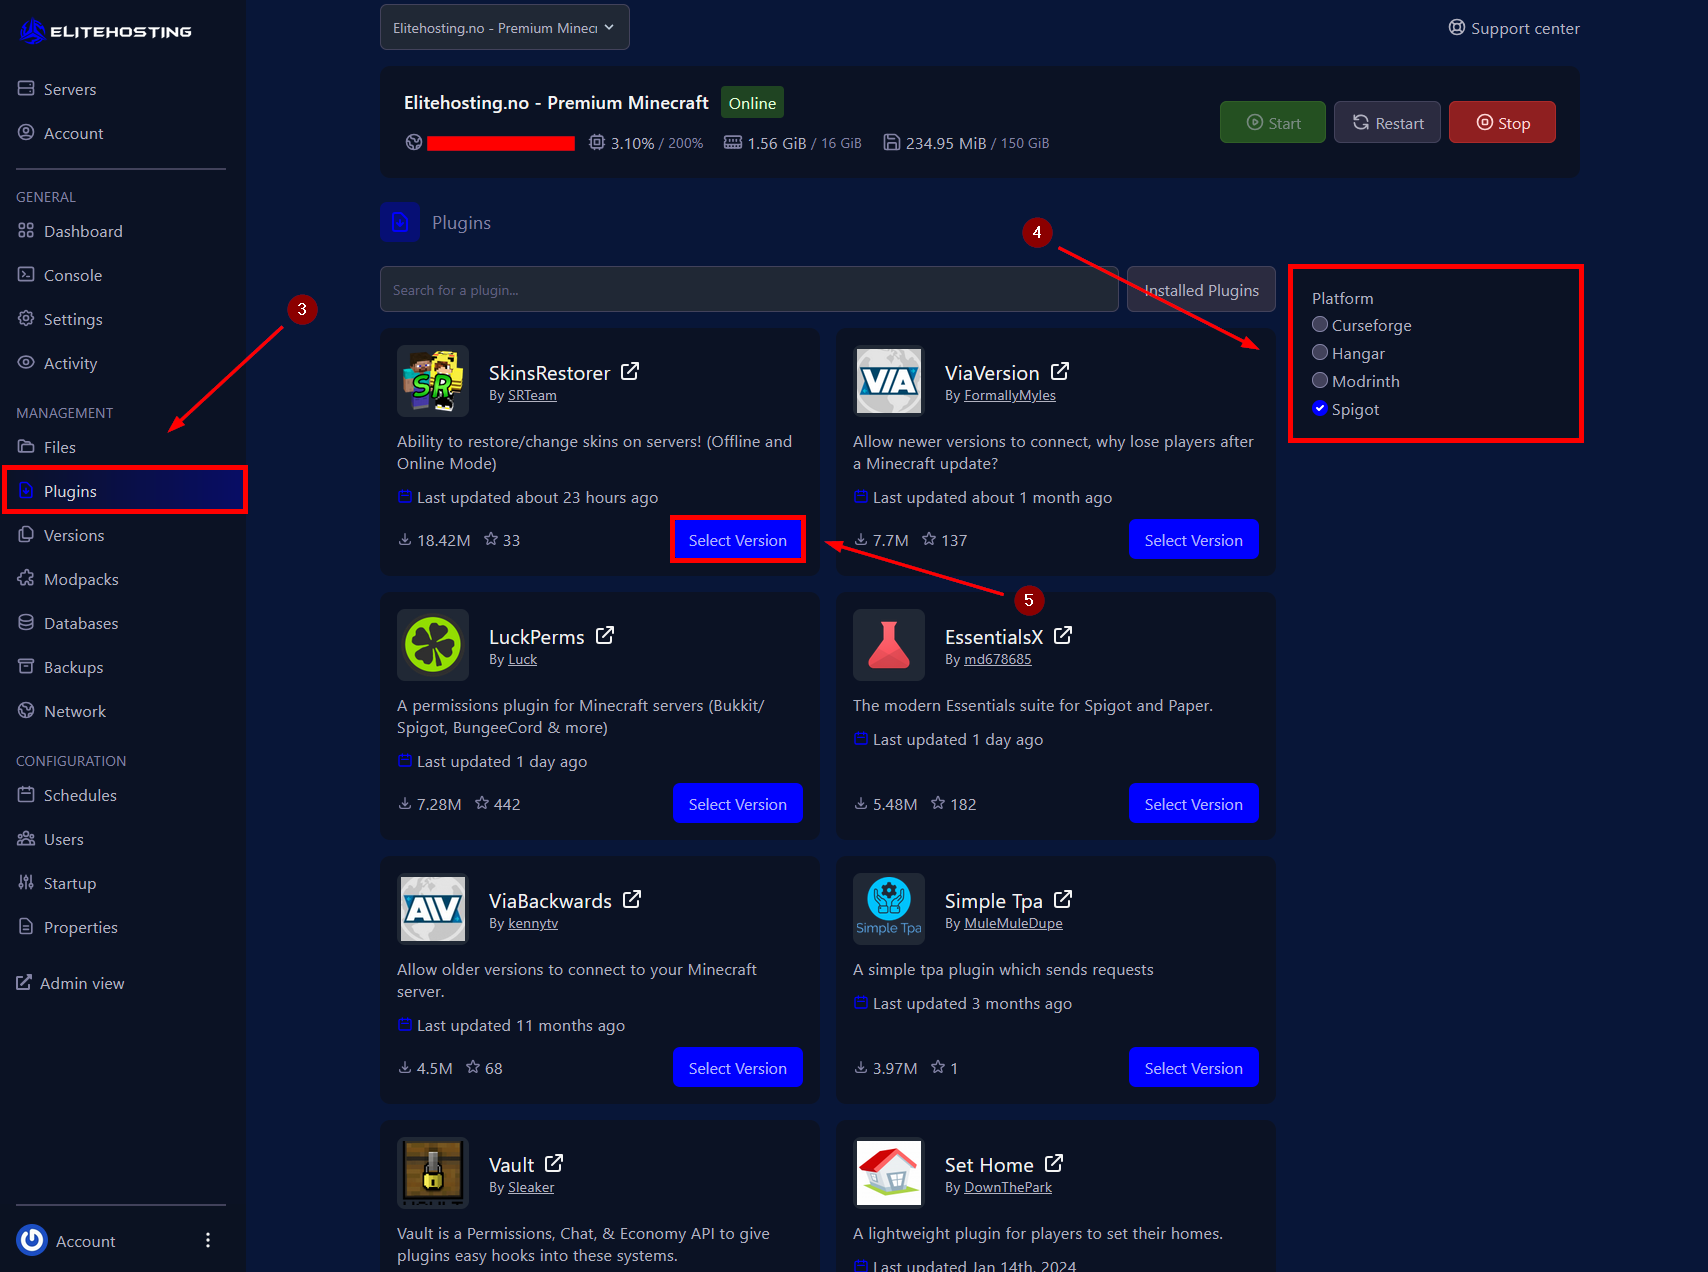Click the memory usage RAM icon
The width and height of the screenshot is (1708, 1272).
(733, 142)
